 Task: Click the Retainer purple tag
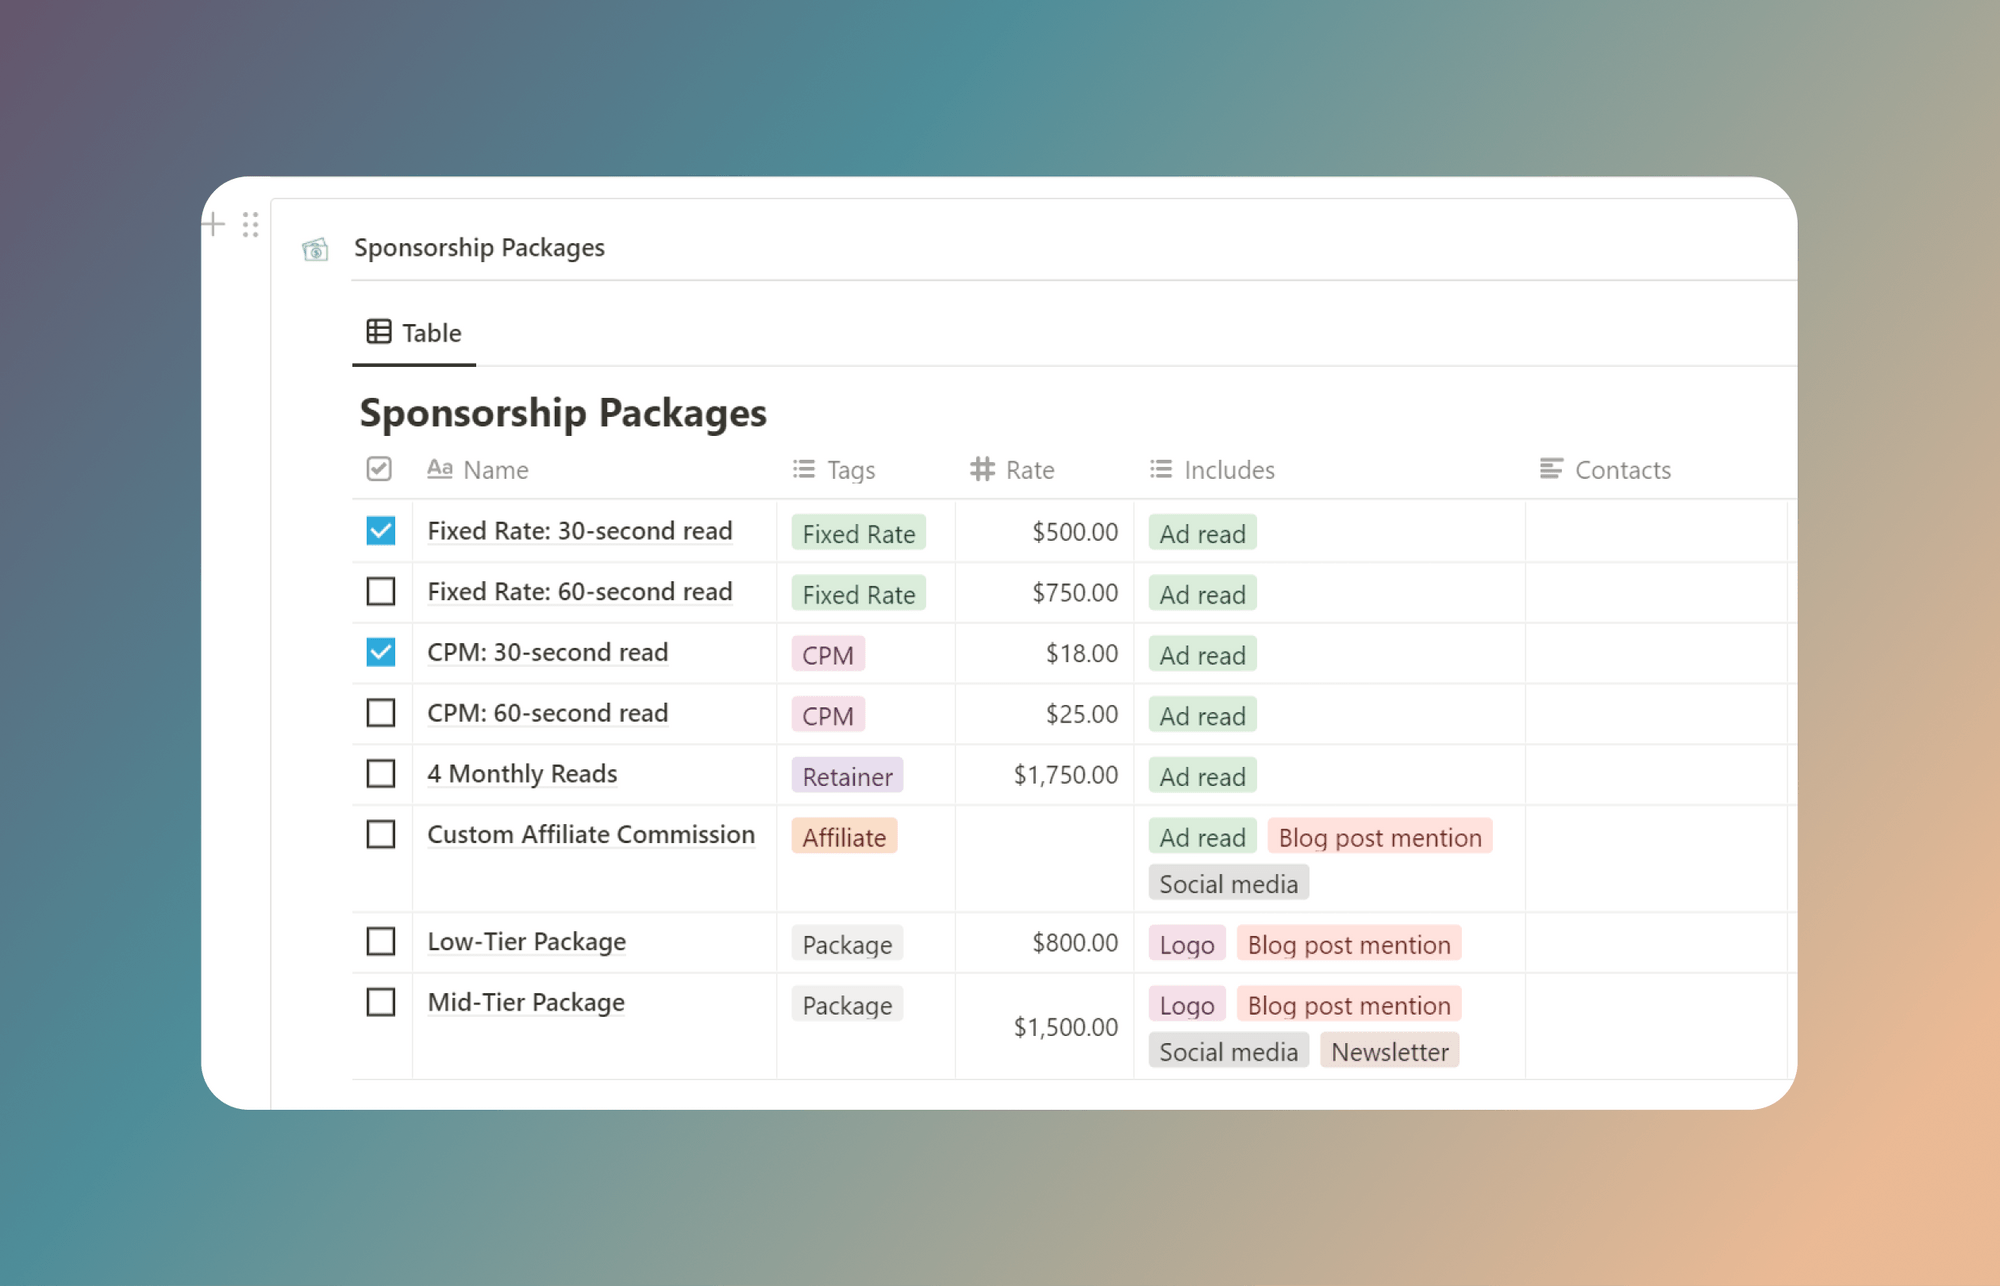(x=846, y=776)
